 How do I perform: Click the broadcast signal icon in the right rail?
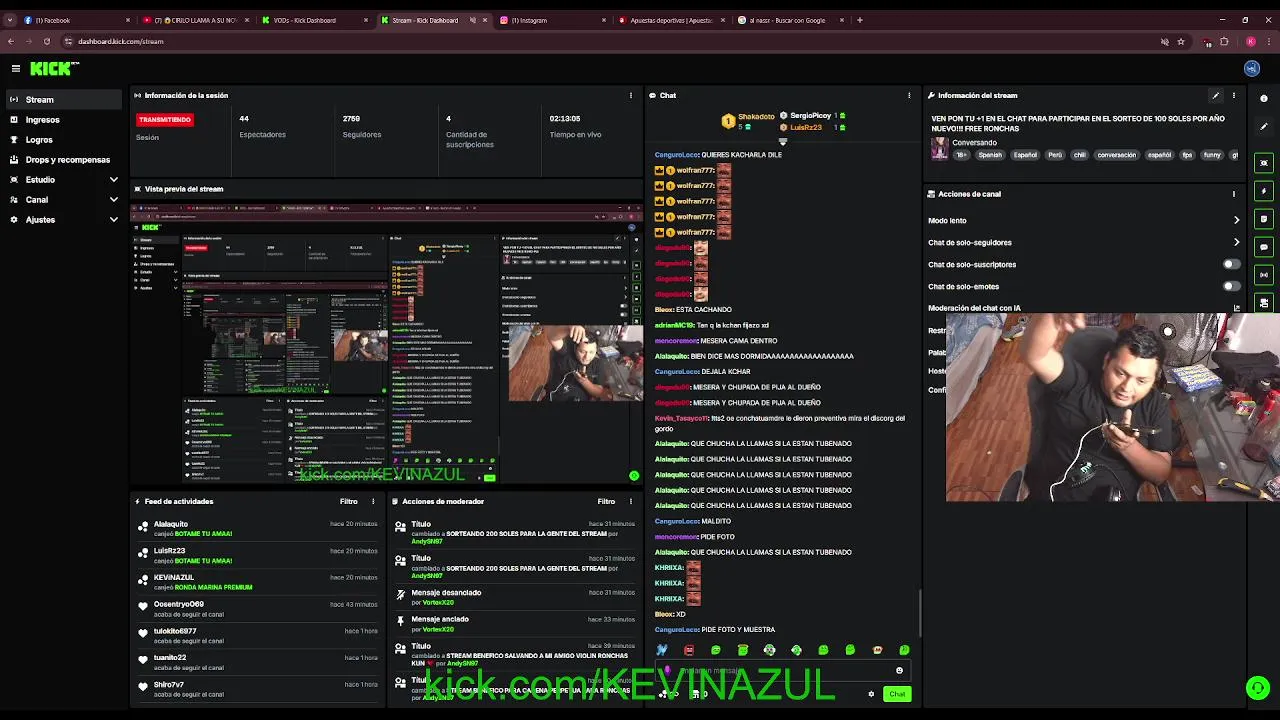coord(1264,275)
